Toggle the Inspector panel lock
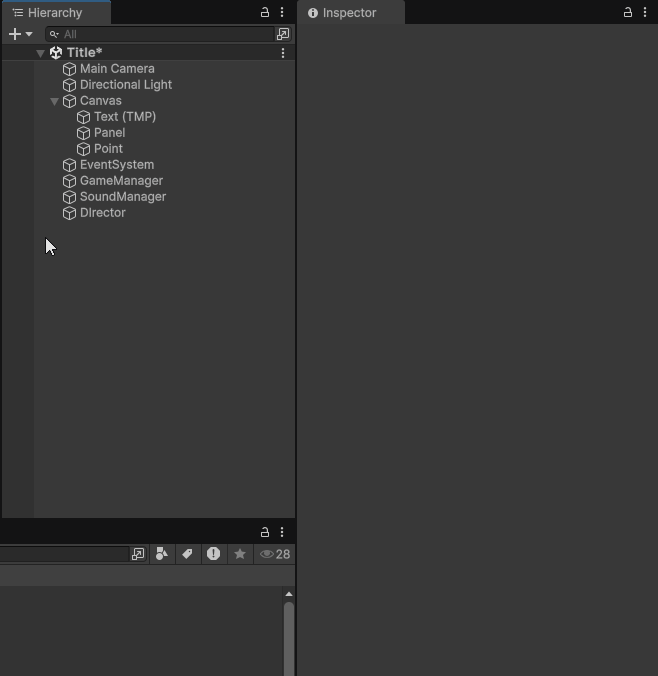This screenshot has width=658, height=676. click(x=628, y=13)
